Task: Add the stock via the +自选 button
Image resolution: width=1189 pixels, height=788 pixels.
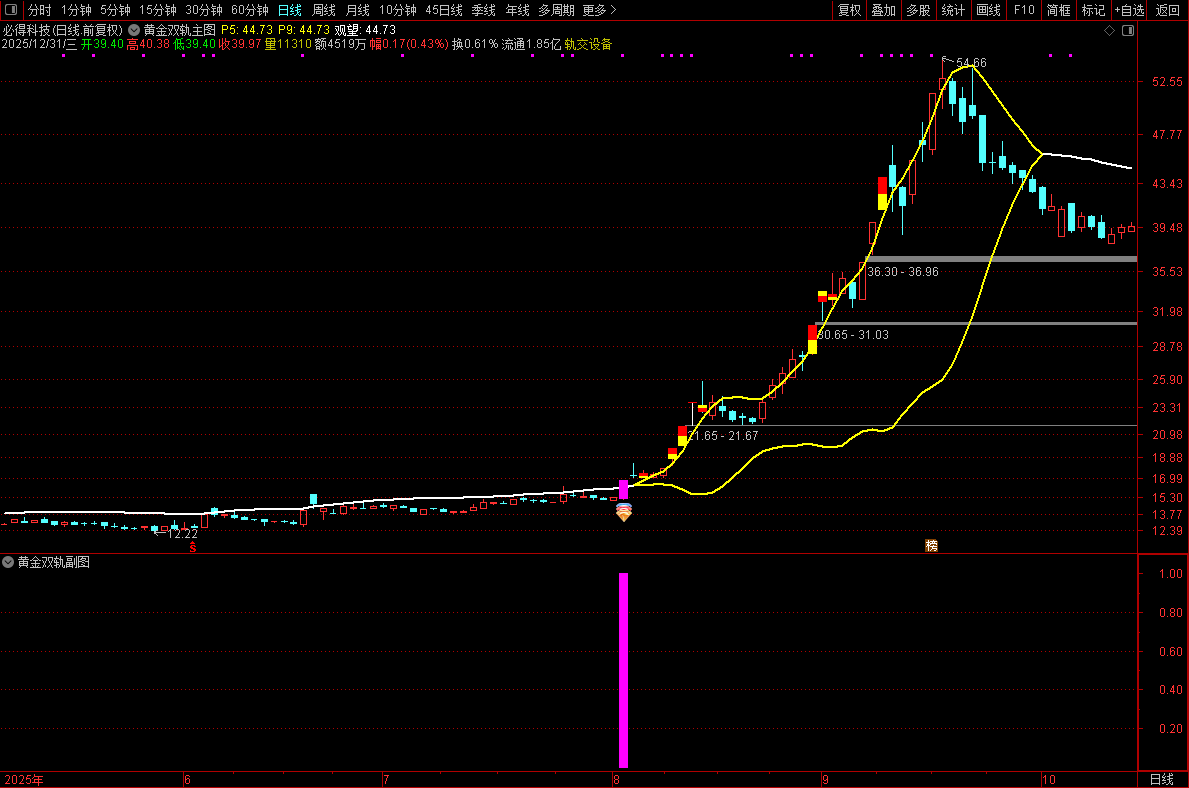Action: click(1129, 10)
